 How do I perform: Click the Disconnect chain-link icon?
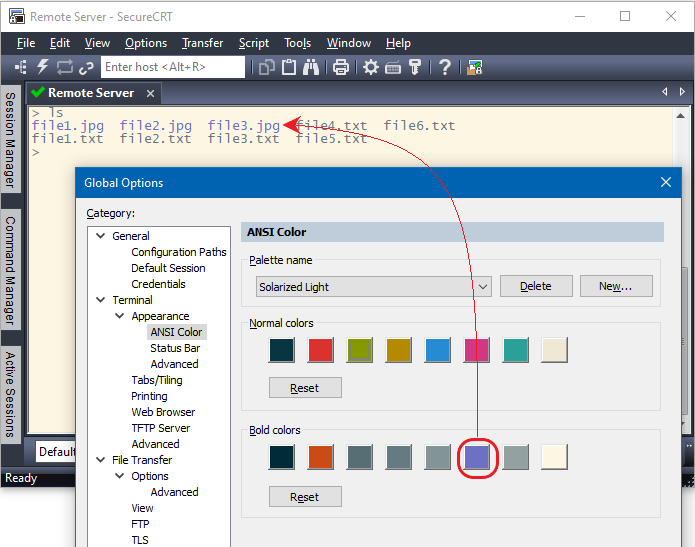pyautogui.click(x=86, y=67)
